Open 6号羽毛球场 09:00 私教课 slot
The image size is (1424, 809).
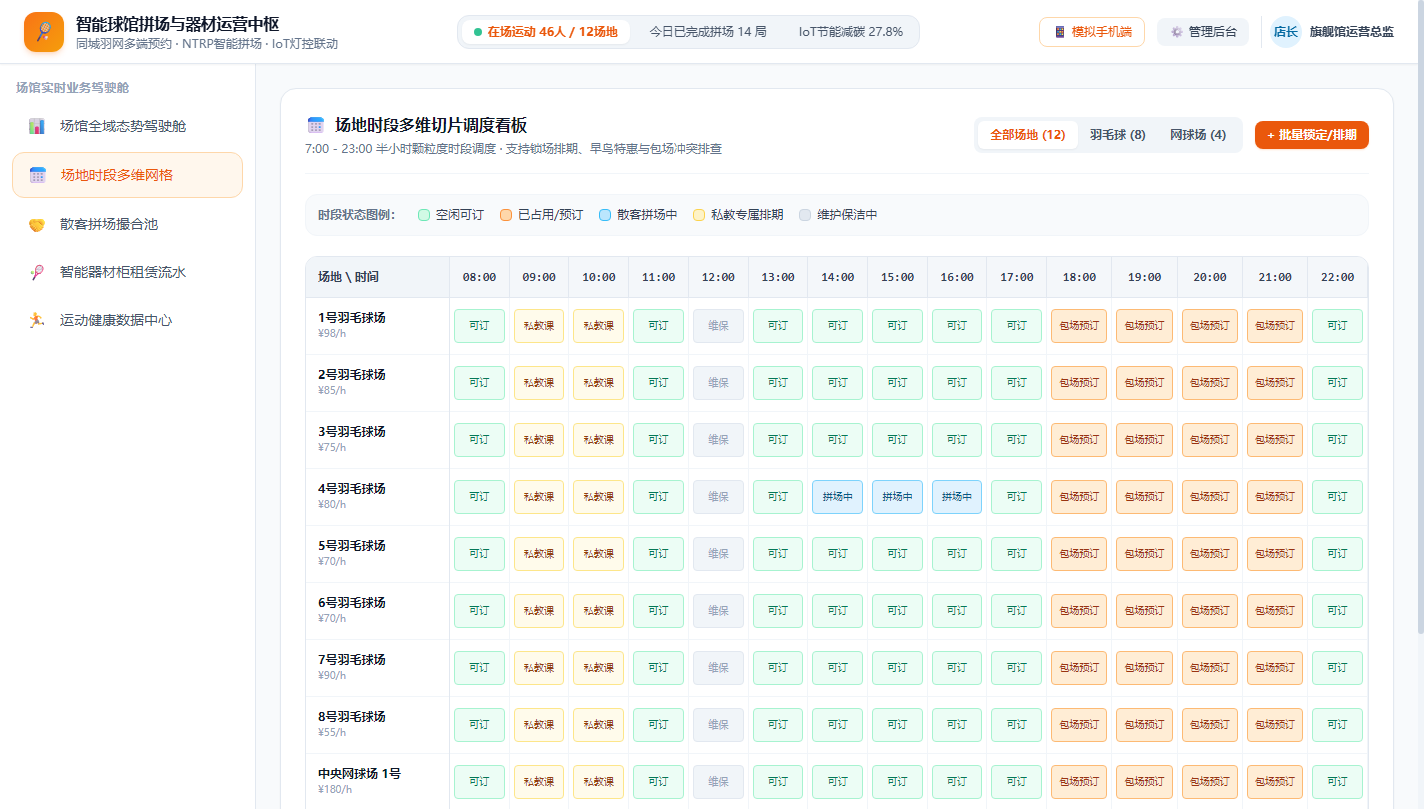pos(539,611)
